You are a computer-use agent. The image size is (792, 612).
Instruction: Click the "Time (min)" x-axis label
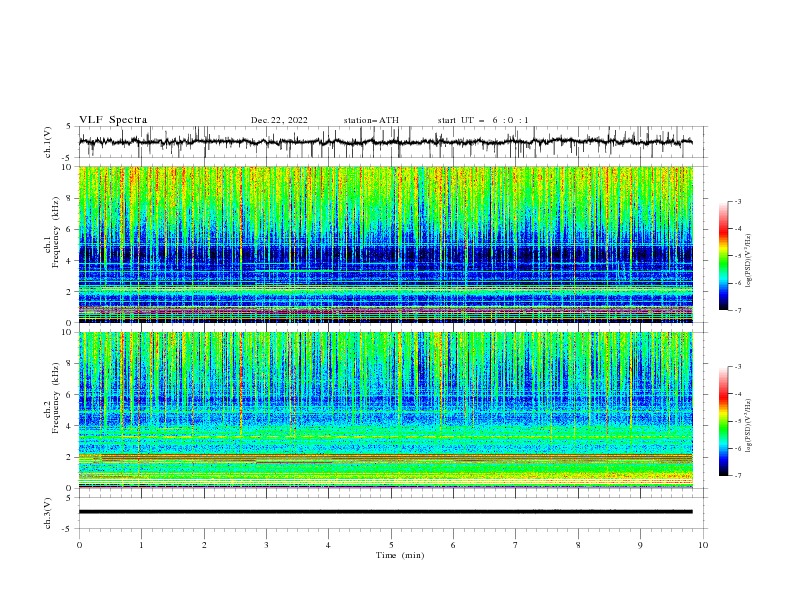[x=400, y=555]
